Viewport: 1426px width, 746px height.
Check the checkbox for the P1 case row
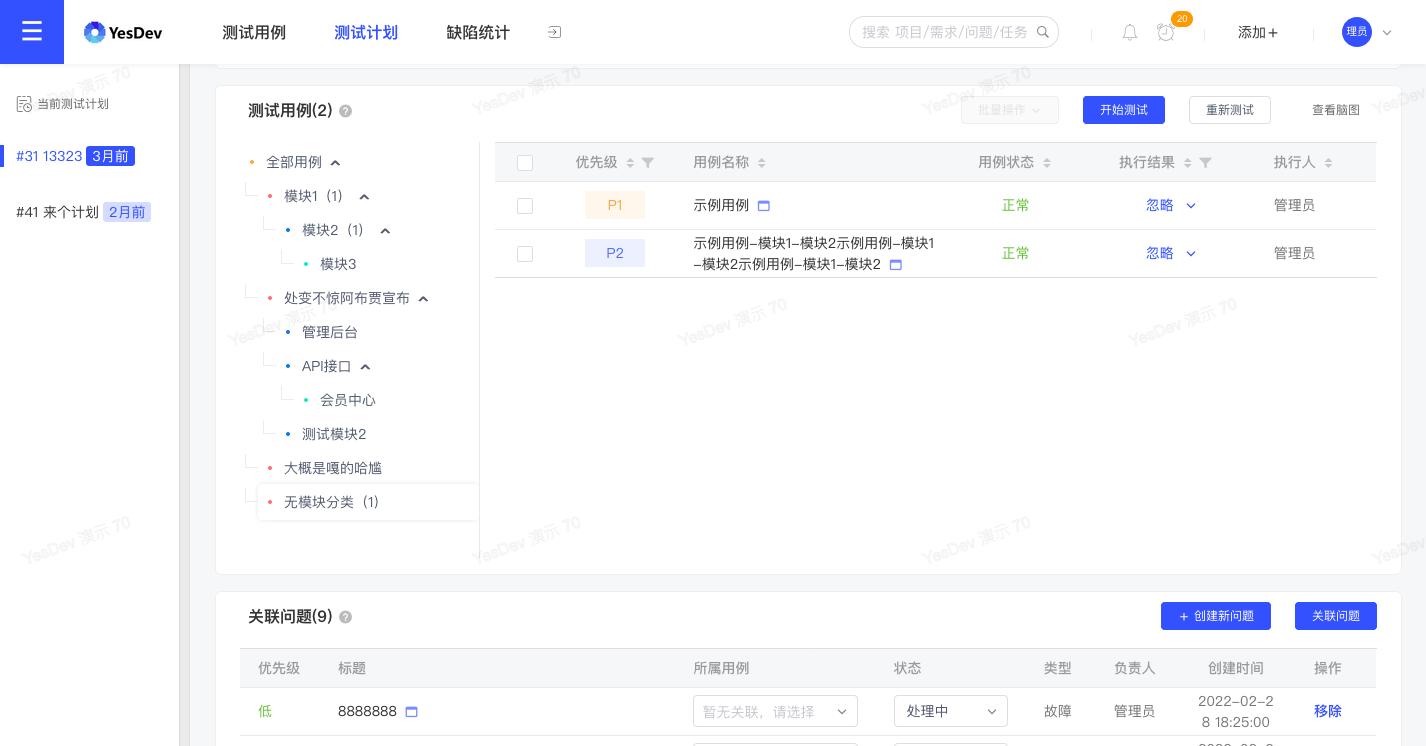point(525,206)
